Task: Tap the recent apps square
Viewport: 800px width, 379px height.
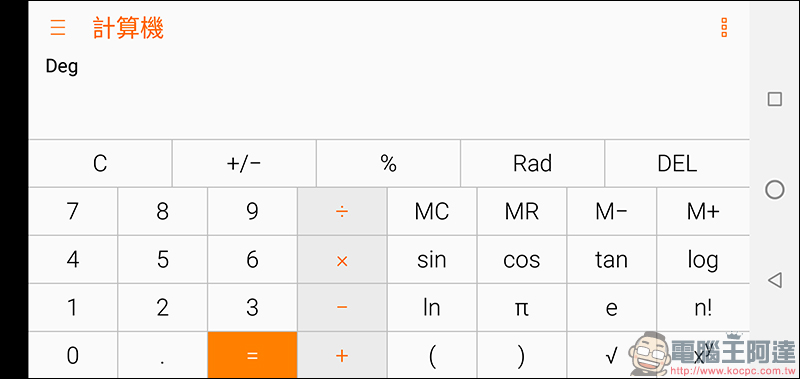Action: pyautogui.click(x=774, y=99)
